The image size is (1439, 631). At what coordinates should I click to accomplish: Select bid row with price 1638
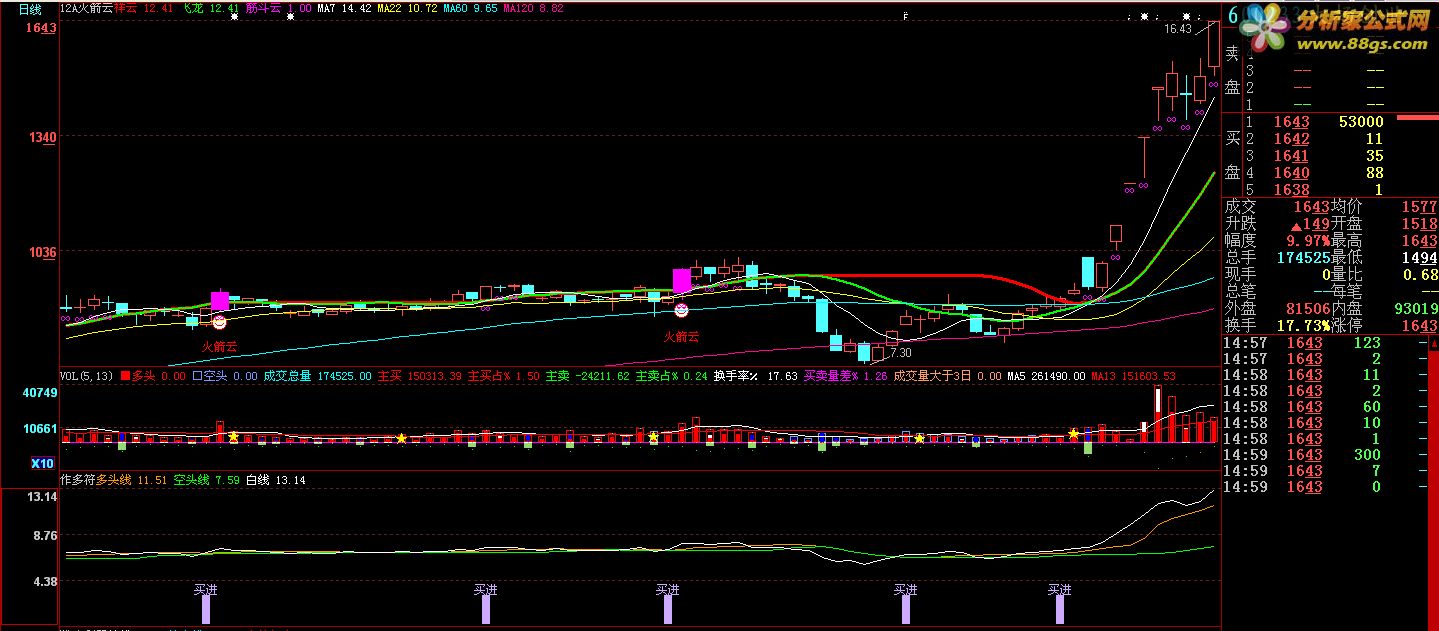pos(1315,190)
